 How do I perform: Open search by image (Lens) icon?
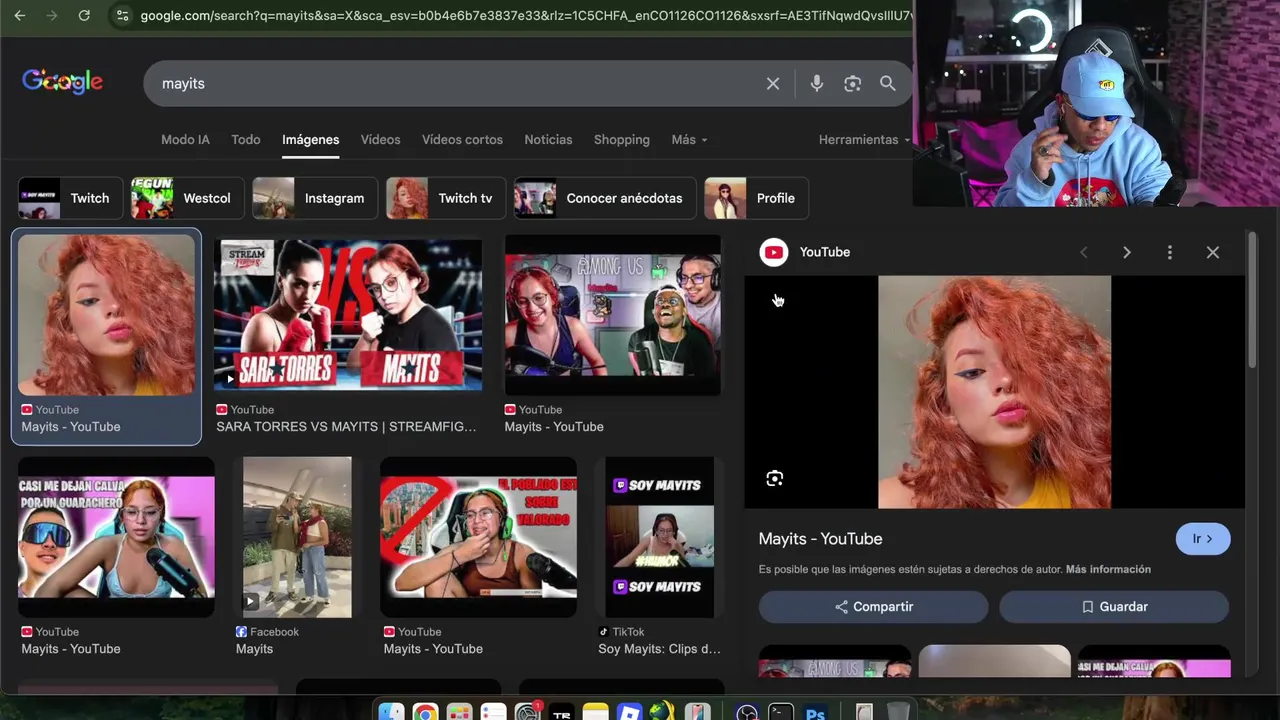[852, 84]
